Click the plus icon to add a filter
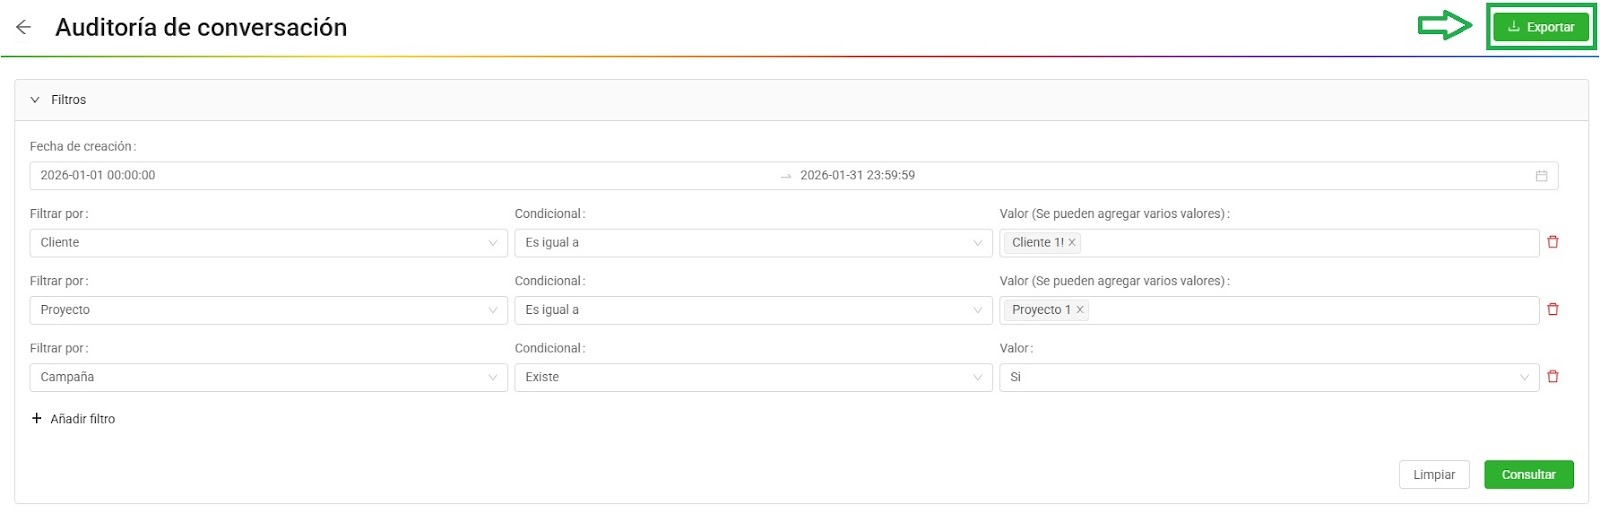The width and height of the screenshot is (1600, 514). [x=37, y=419]
